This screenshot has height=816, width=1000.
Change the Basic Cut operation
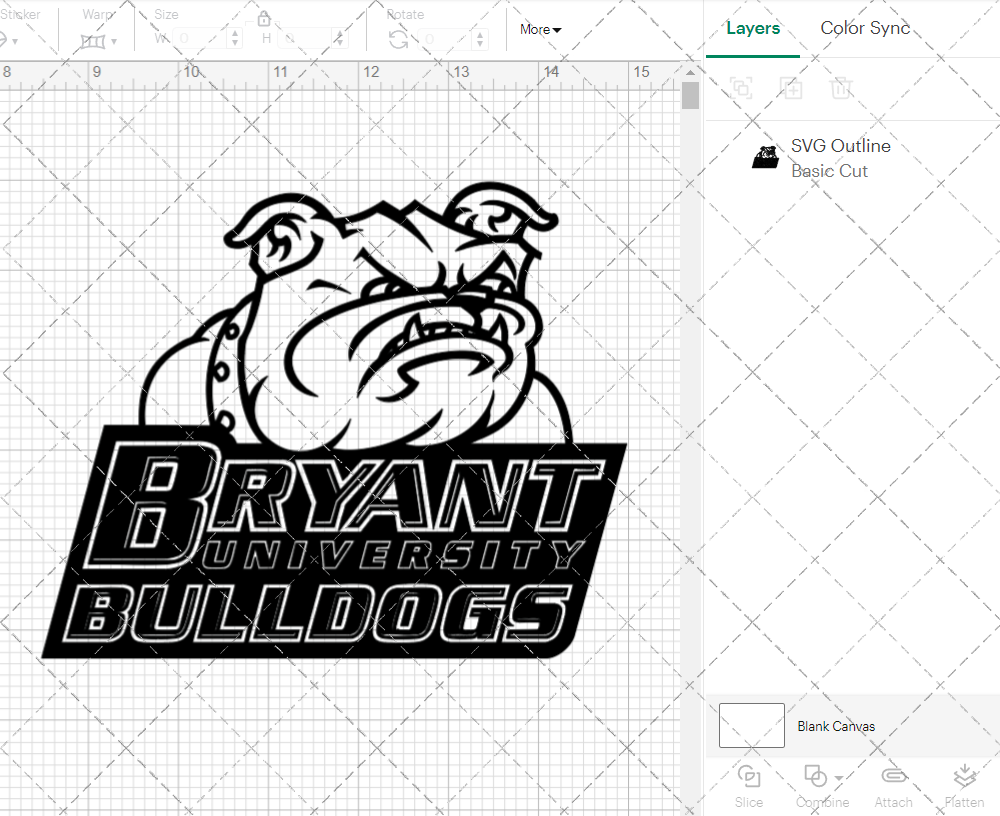pos(830,171)
